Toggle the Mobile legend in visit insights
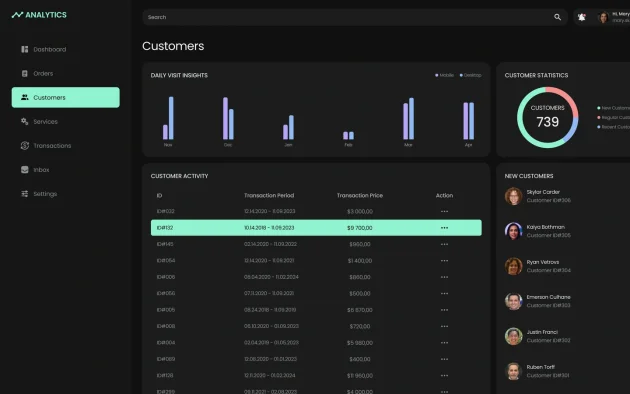 [444, 75]
